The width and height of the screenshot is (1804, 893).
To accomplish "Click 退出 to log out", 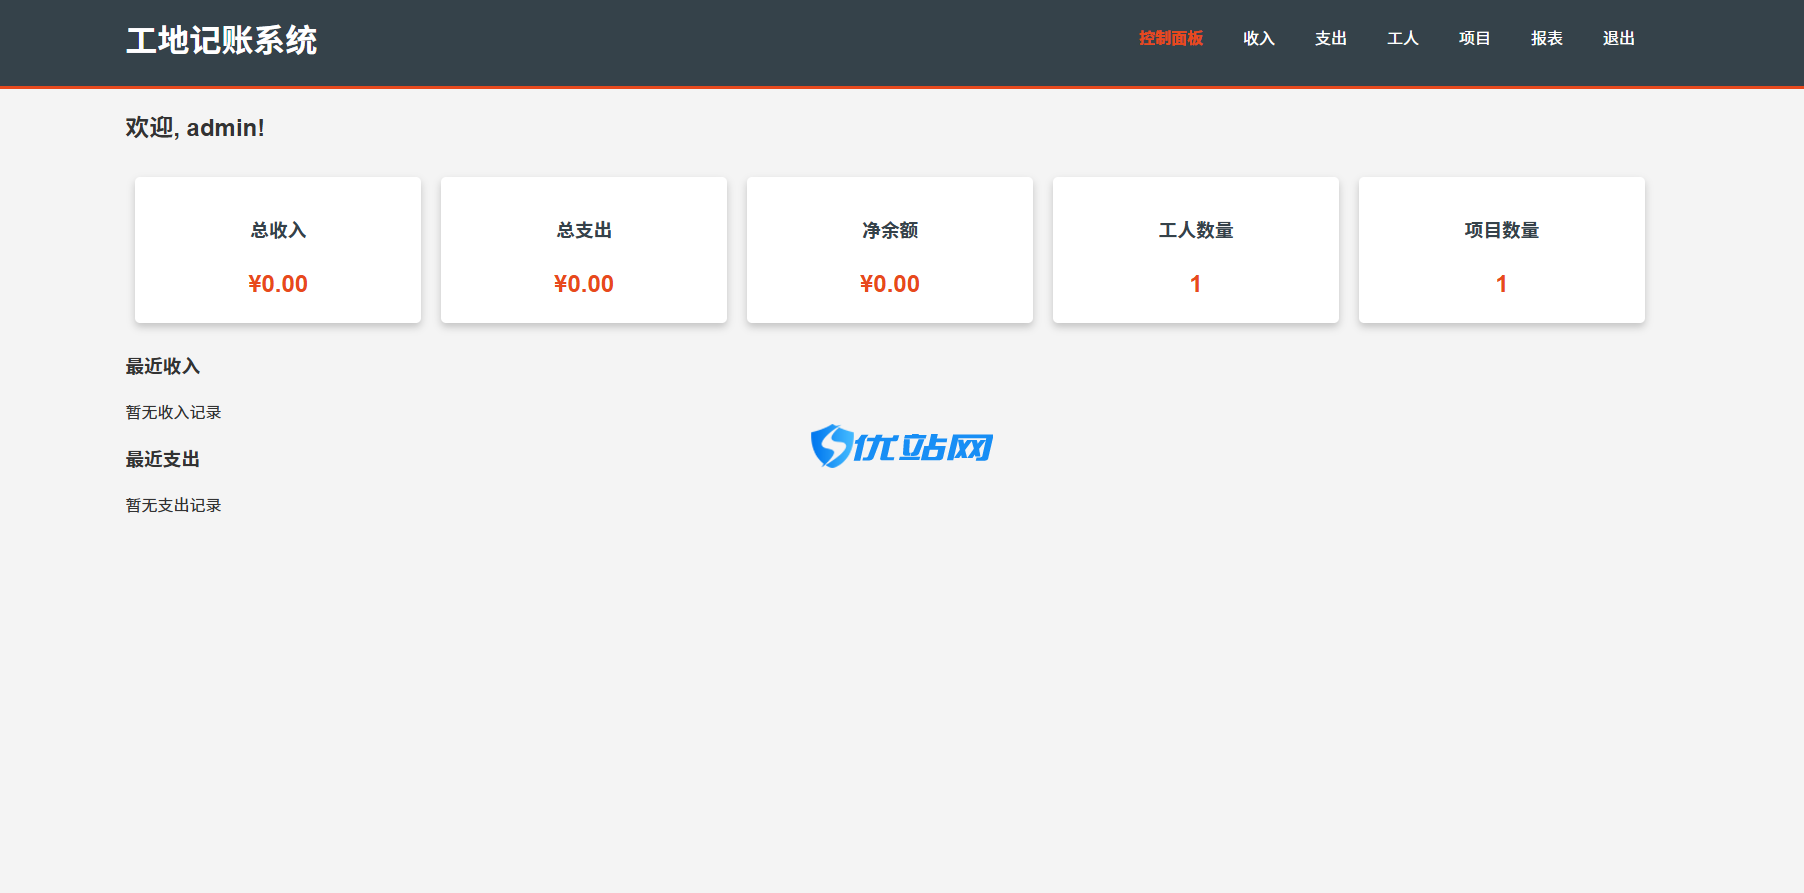I will (1619, 38).
